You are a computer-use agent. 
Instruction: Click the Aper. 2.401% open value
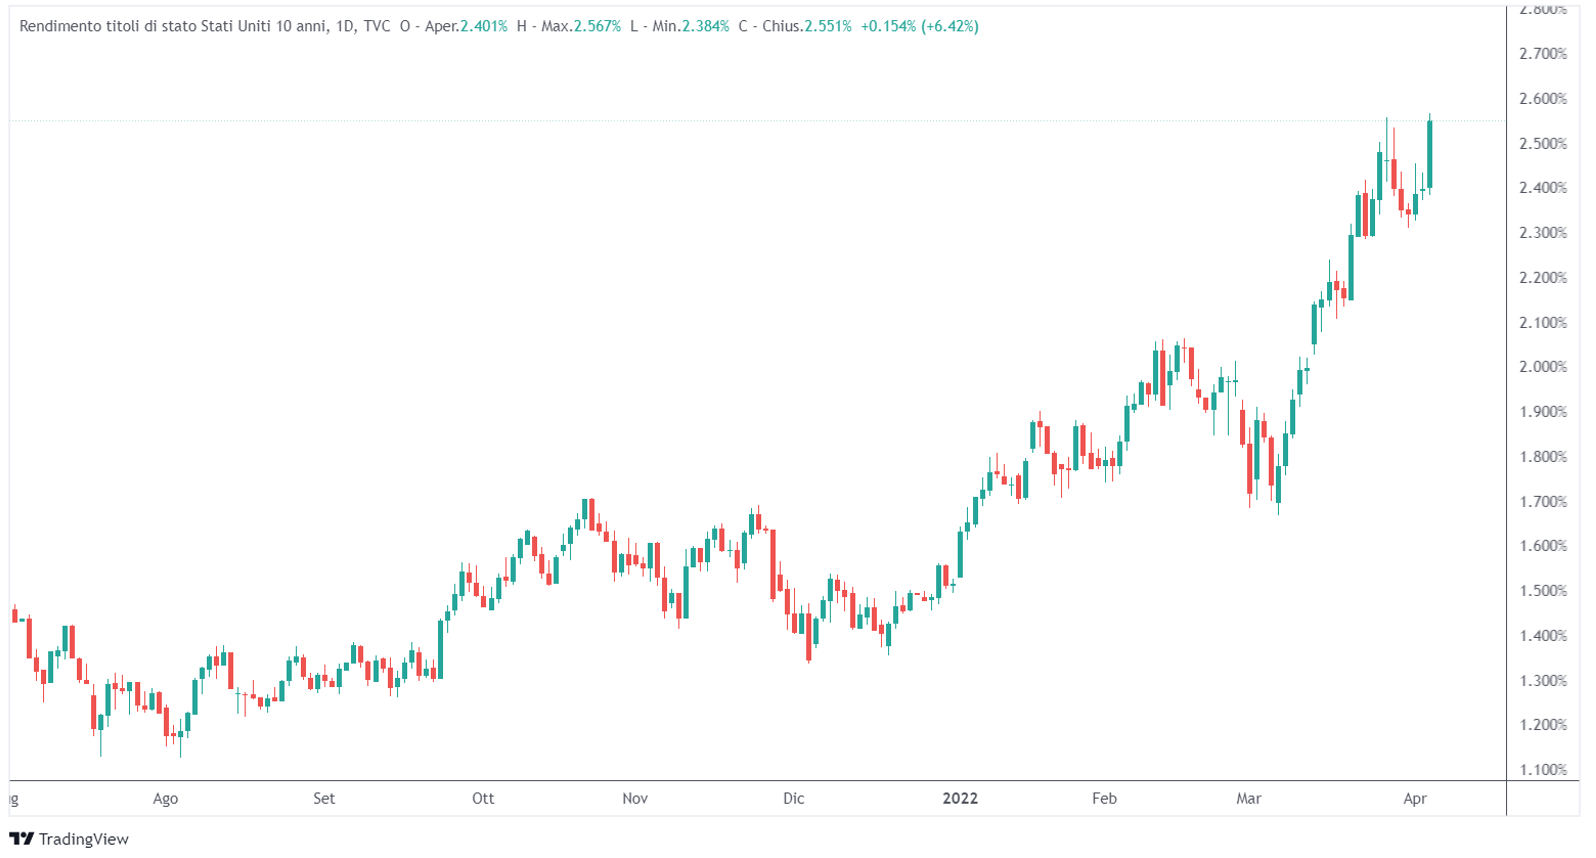coord(483,26)
